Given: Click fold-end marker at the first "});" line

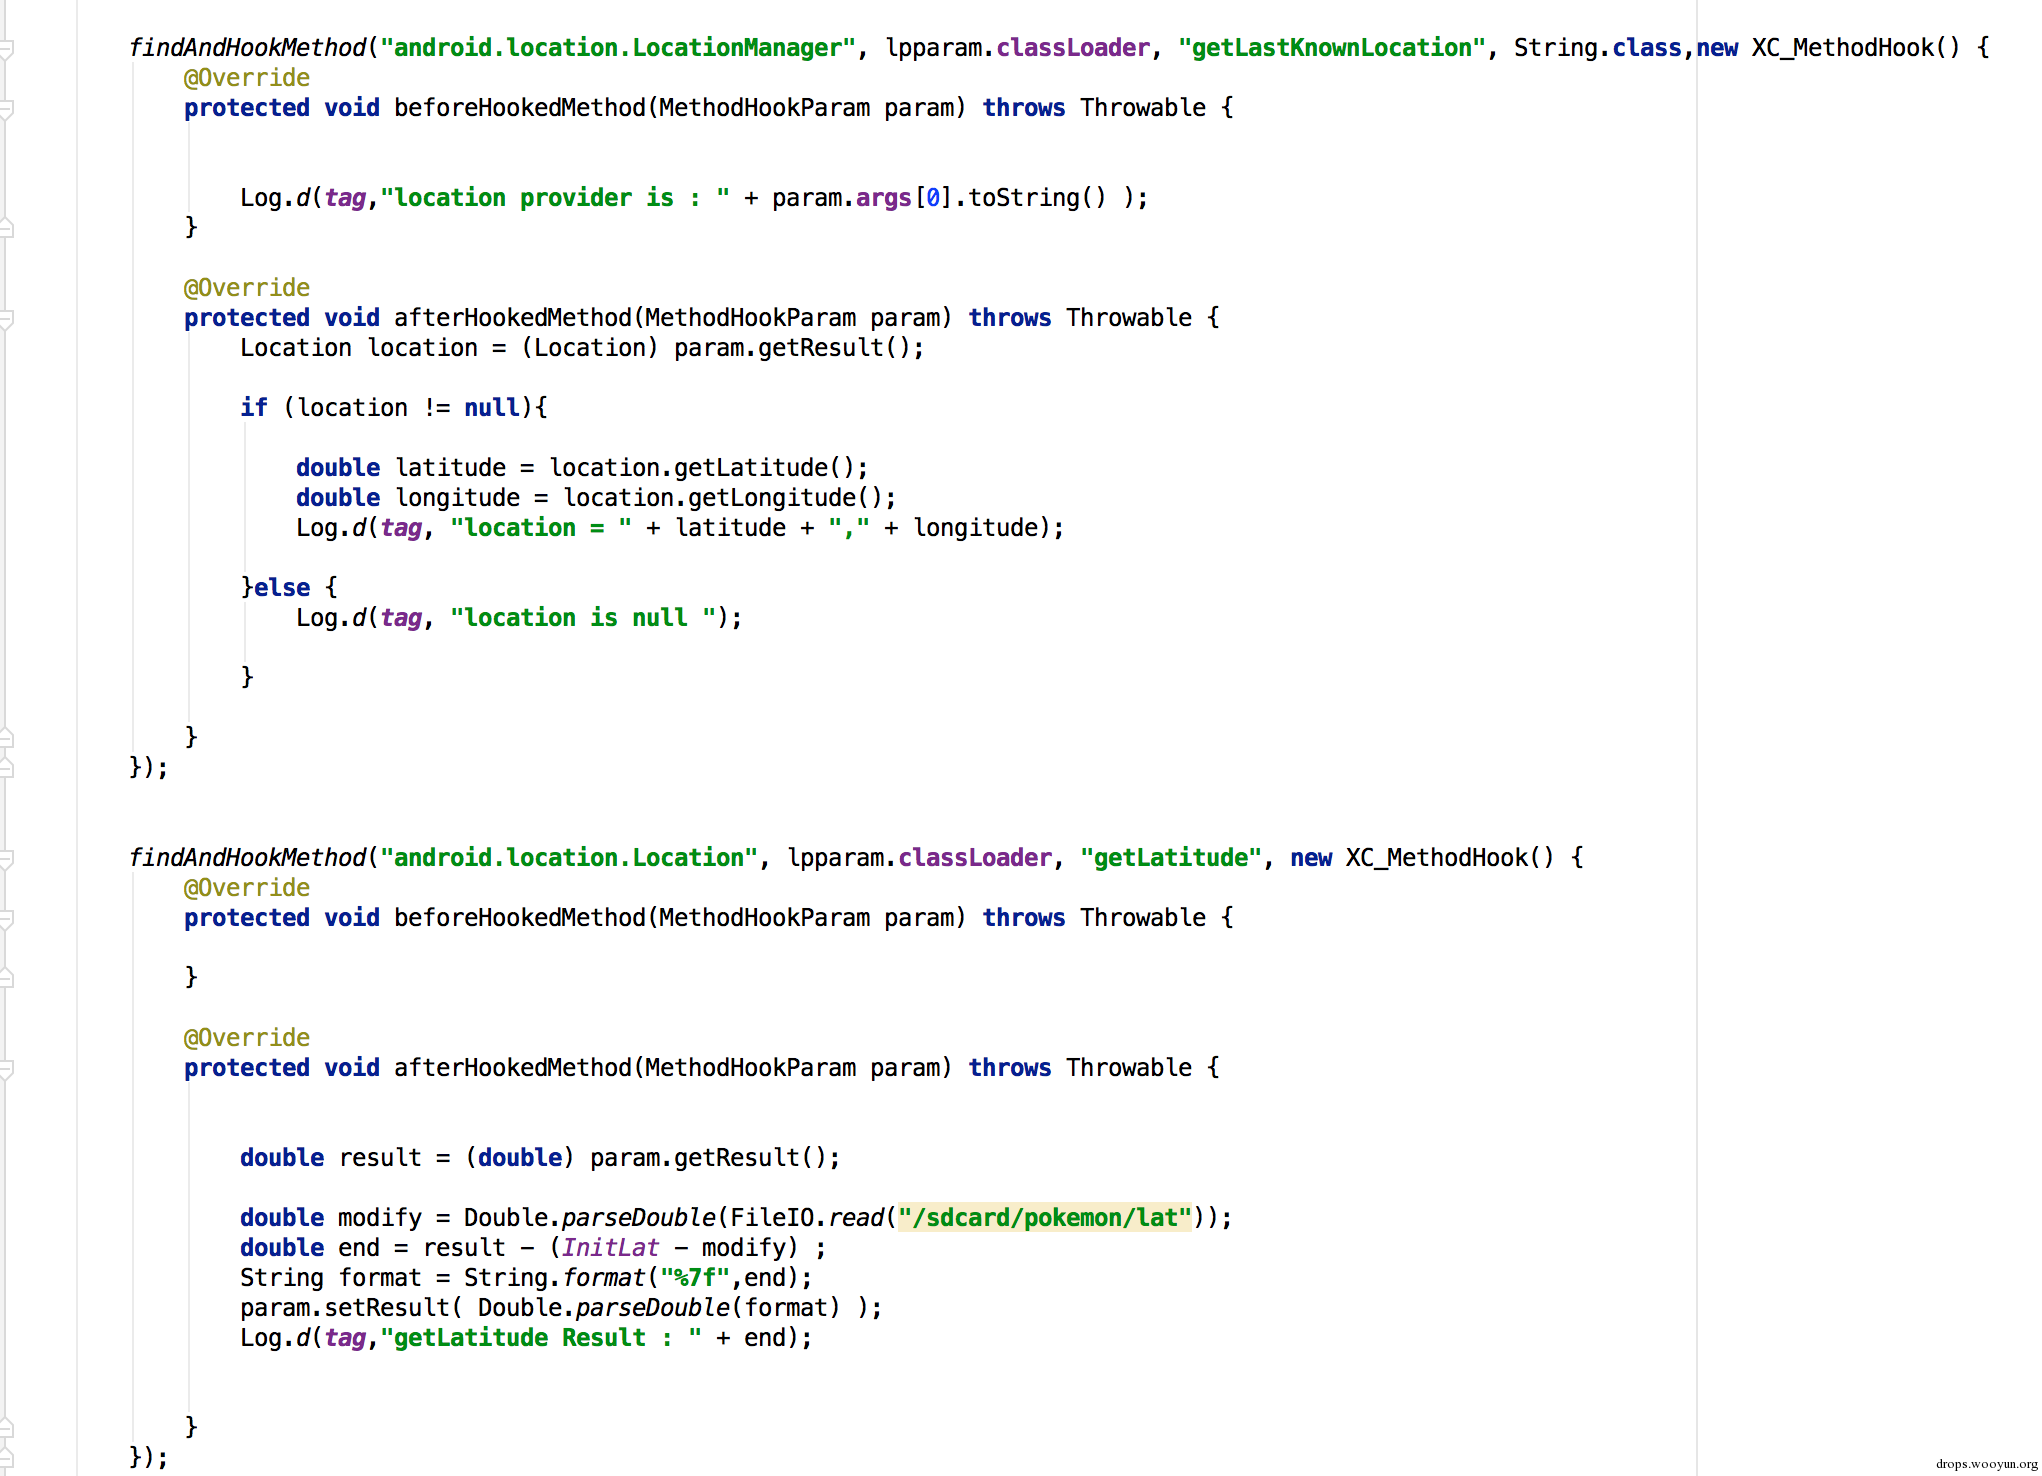Looking at the screenshot, I should [x=5, y=768].
